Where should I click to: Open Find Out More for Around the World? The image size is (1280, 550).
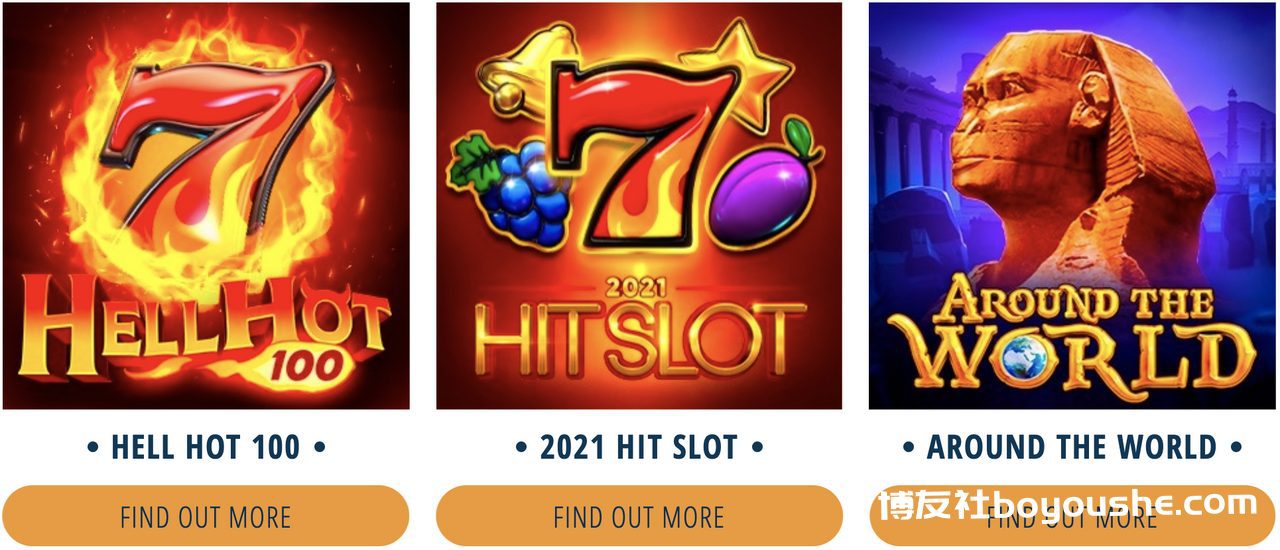(x=1073, y=516)
